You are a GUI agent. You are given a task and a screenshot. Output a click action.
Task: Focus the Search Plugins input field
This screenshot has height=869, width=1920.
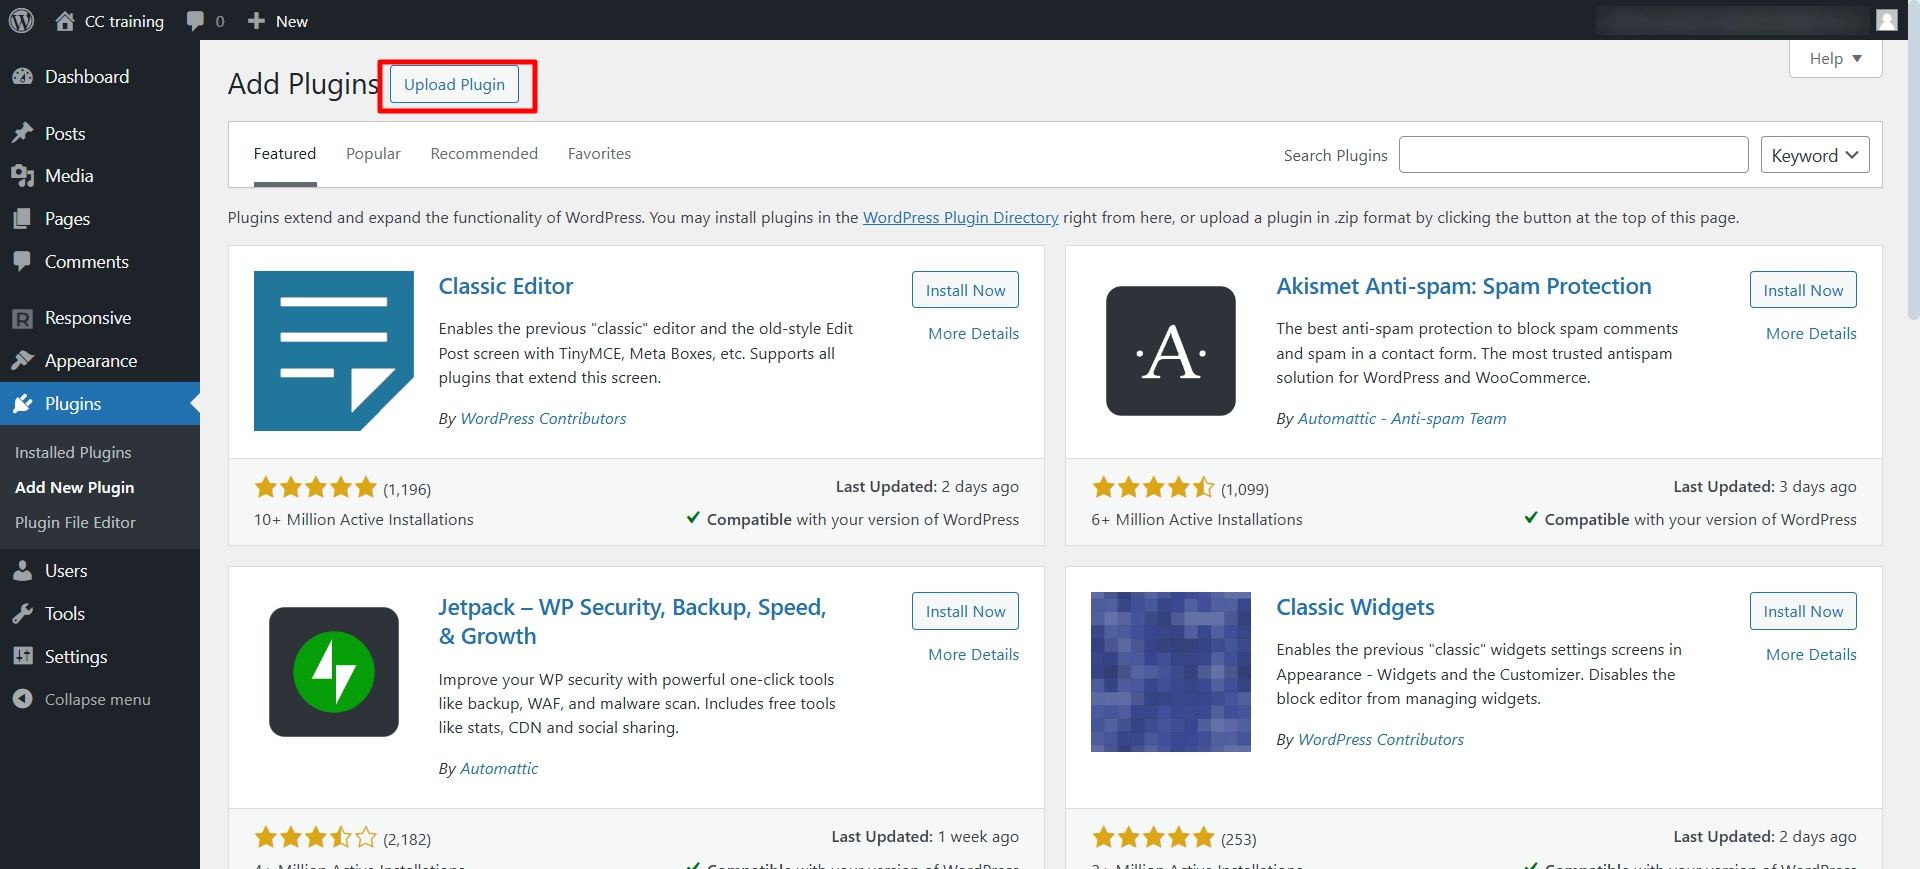pos(1573,155)
